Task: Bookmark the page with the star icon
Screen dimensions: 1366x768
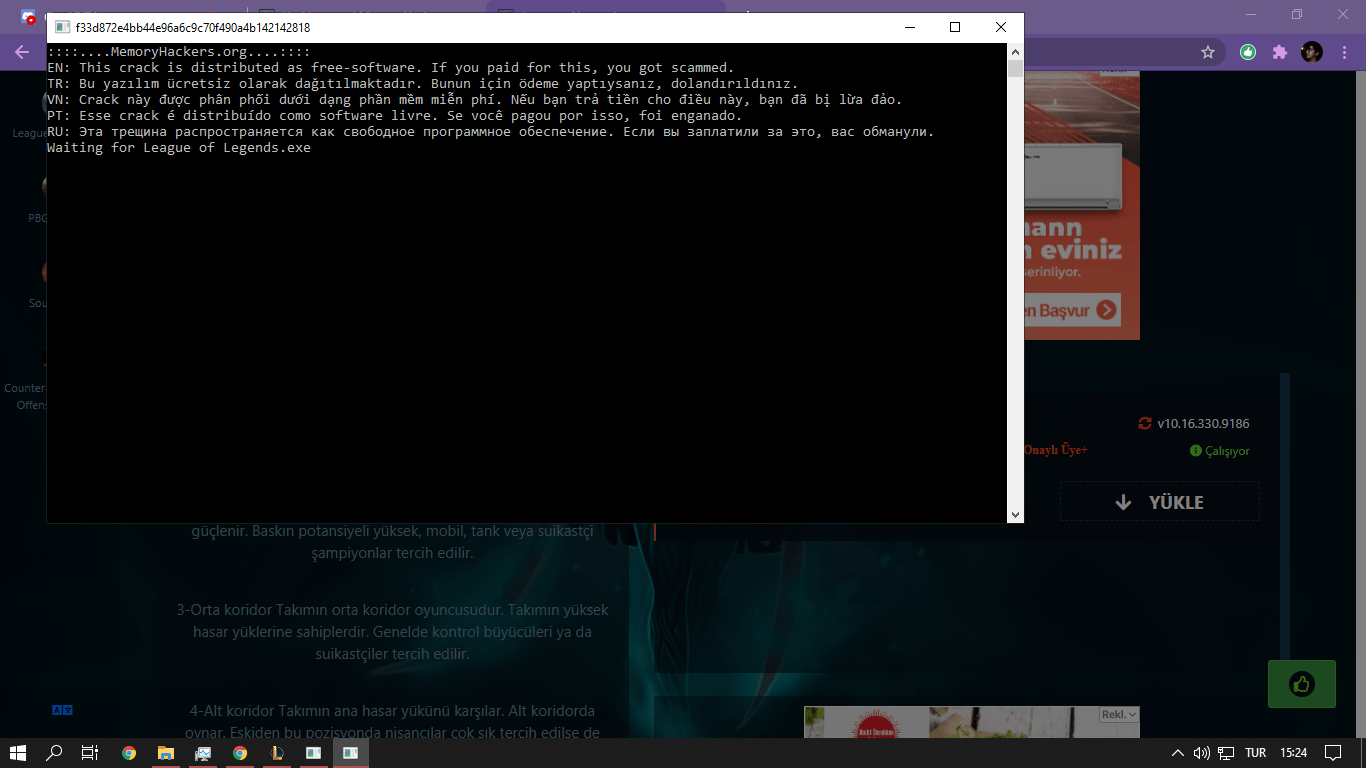Action: pos(1208,52)
